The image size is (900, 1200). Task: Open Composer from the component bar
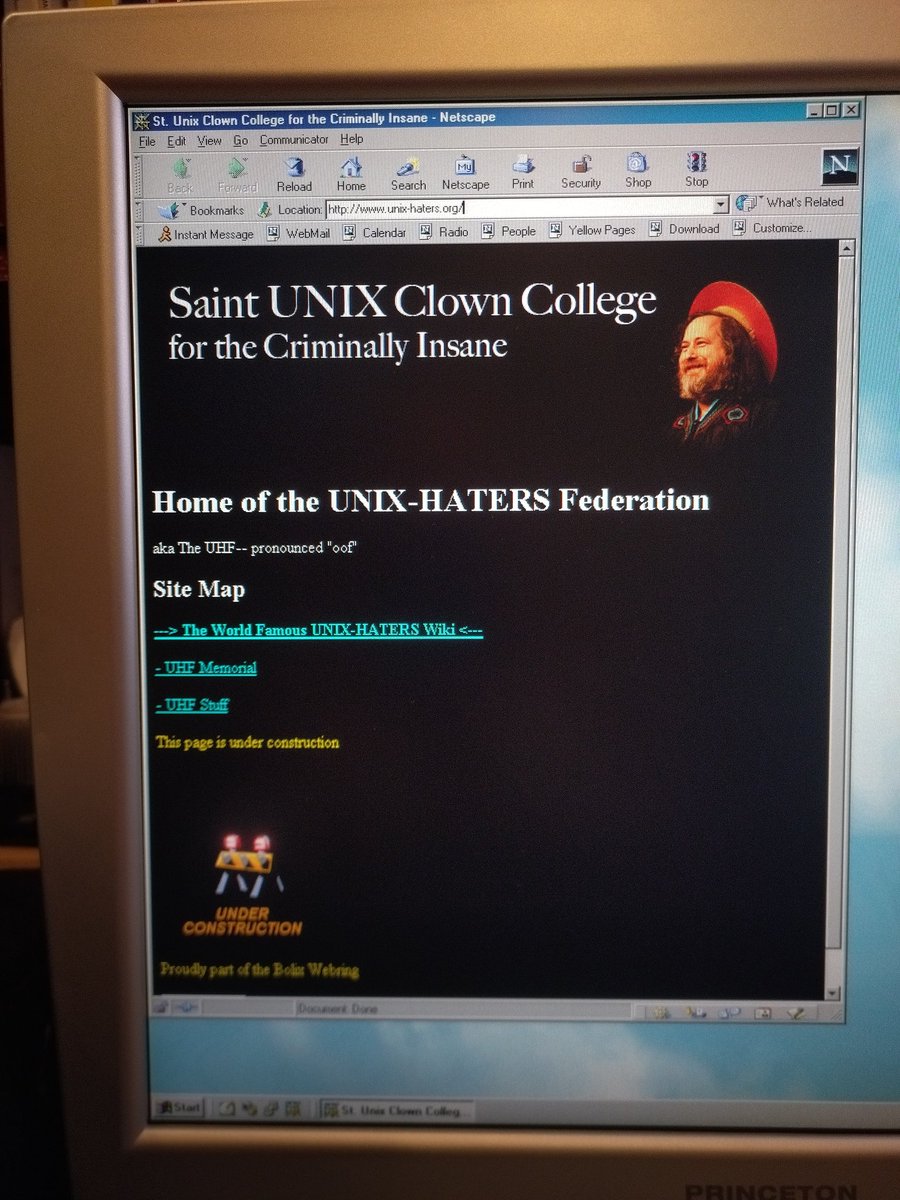pyautogui.click(x=796, y=1013)
